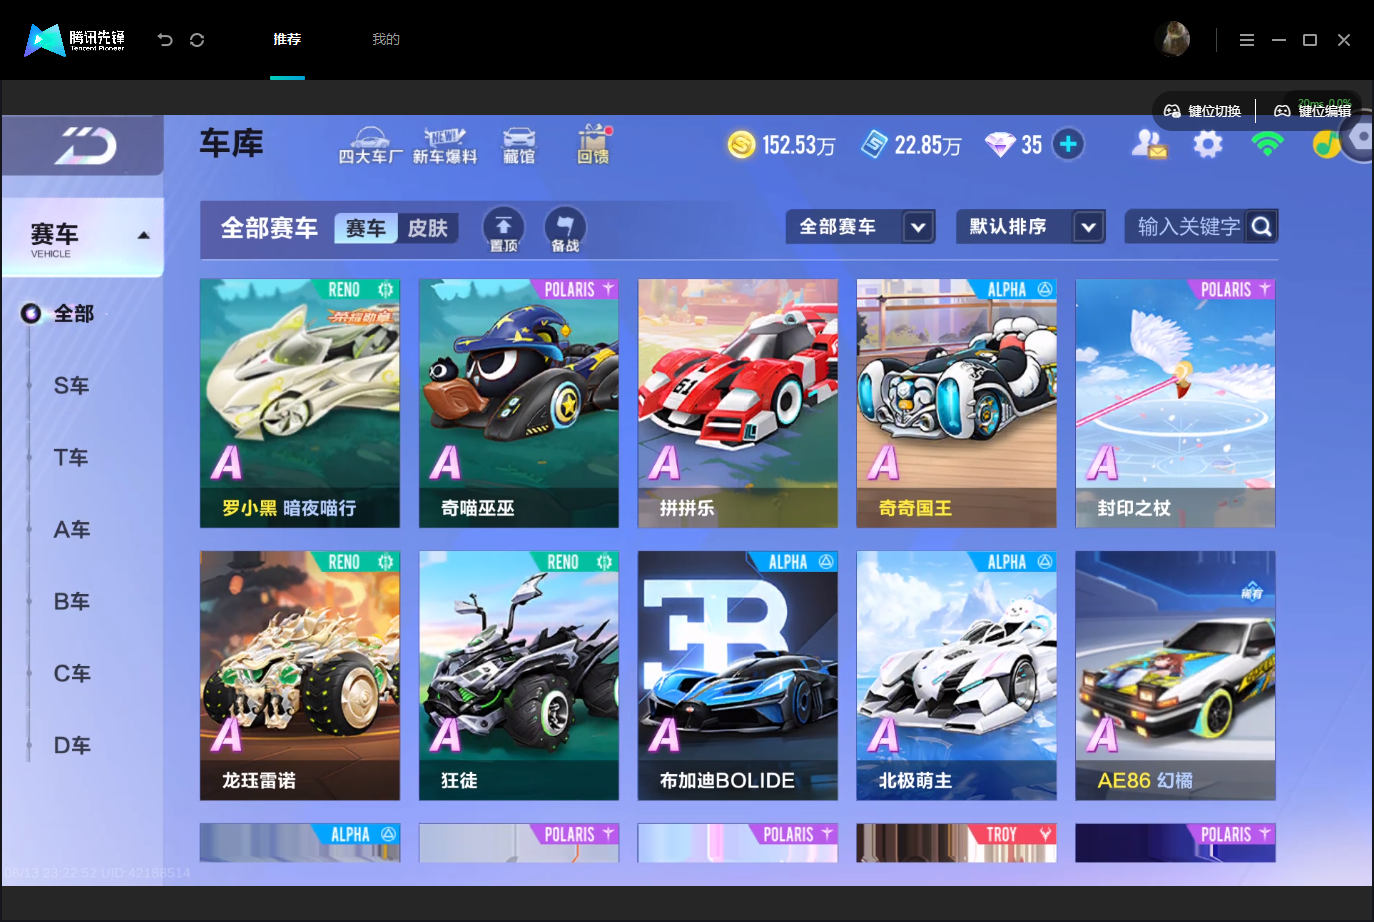The height and width of the screenshot is (922, 1374).
Task: Click the 备战 battle prep icon
Action: point(565,229)
